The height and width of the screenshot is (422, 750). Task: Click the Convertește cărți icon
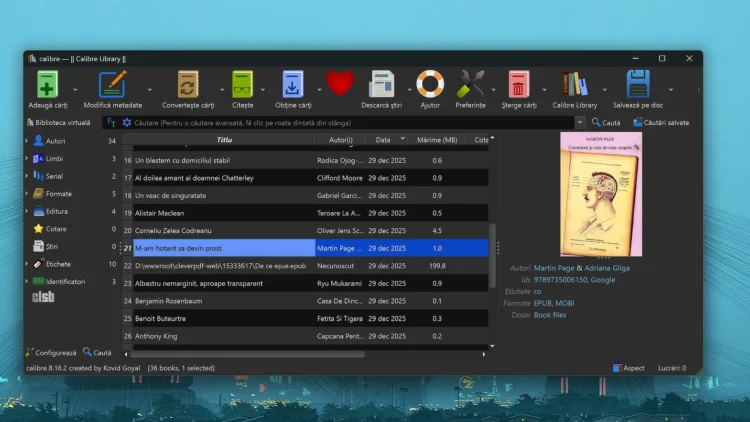coord(188,84)
